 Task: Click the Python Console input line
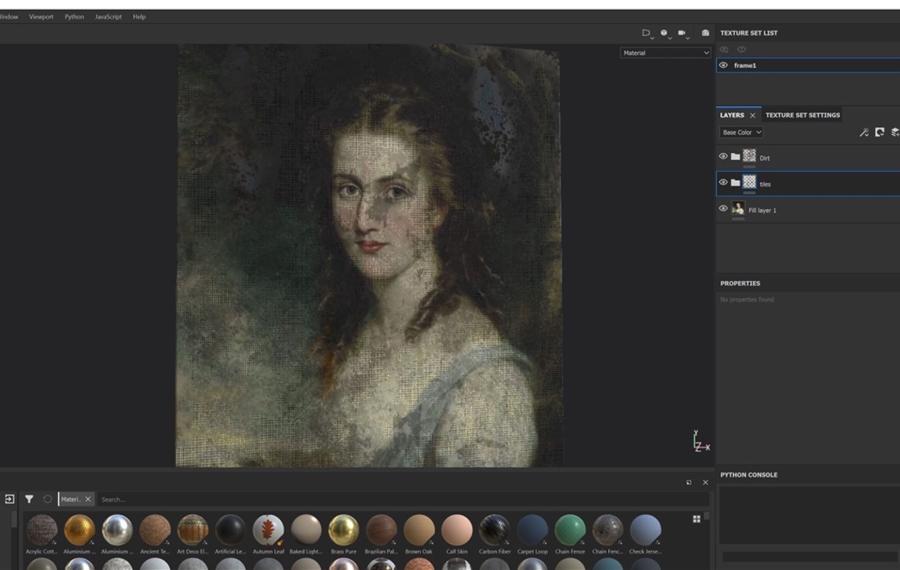tap(809, 556)
